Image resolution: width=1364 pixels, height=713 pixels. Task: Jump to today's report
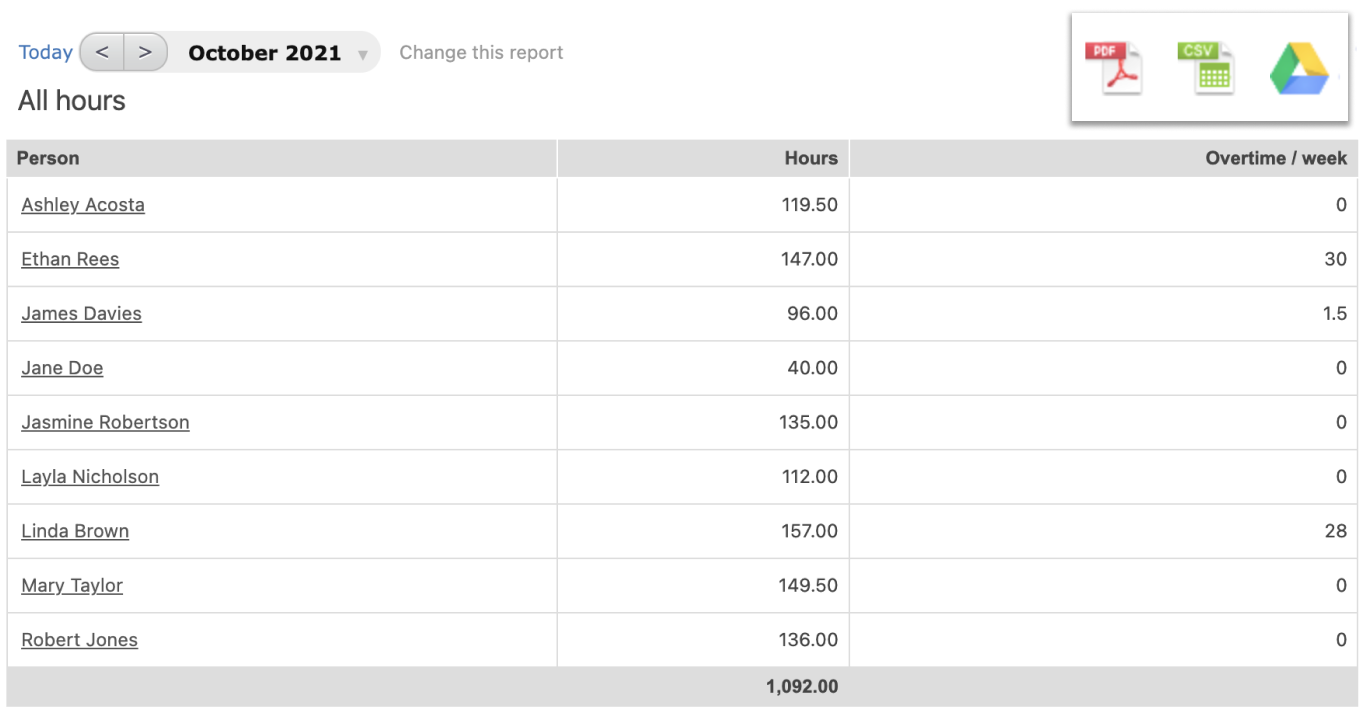[45, 51]
